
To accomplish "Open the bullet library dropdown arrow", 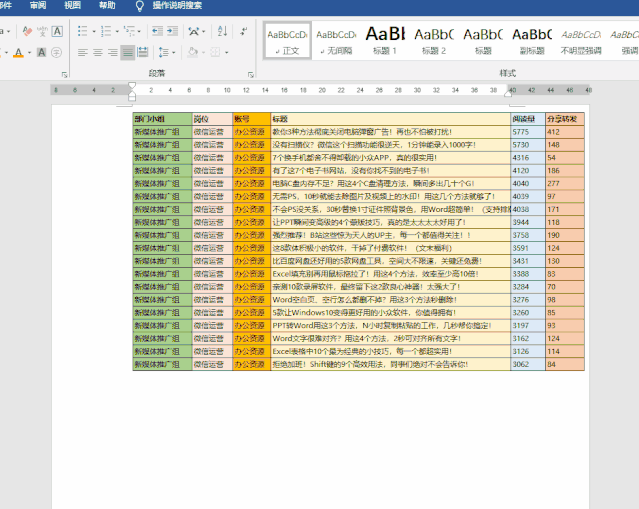I will pos(94,31).
